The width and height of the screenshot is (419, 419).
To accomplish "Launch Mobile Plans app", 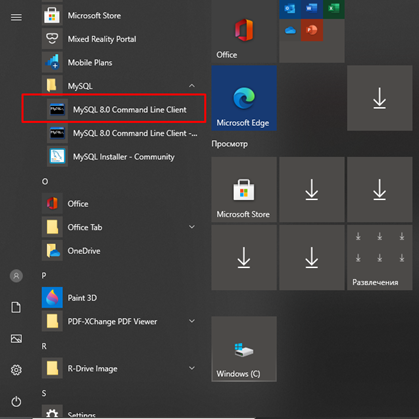I will [120, 63].
